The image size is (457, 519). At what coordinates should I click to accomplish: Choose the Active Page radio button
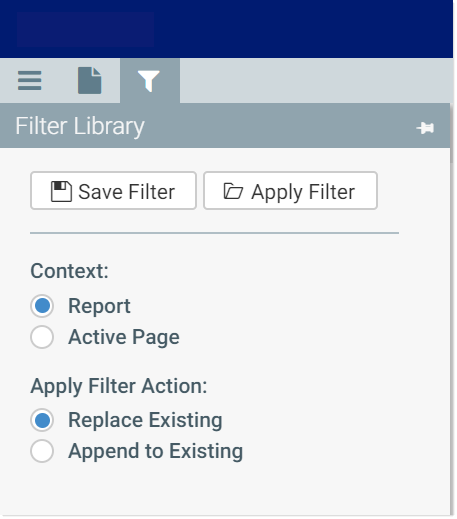(42, 337)
